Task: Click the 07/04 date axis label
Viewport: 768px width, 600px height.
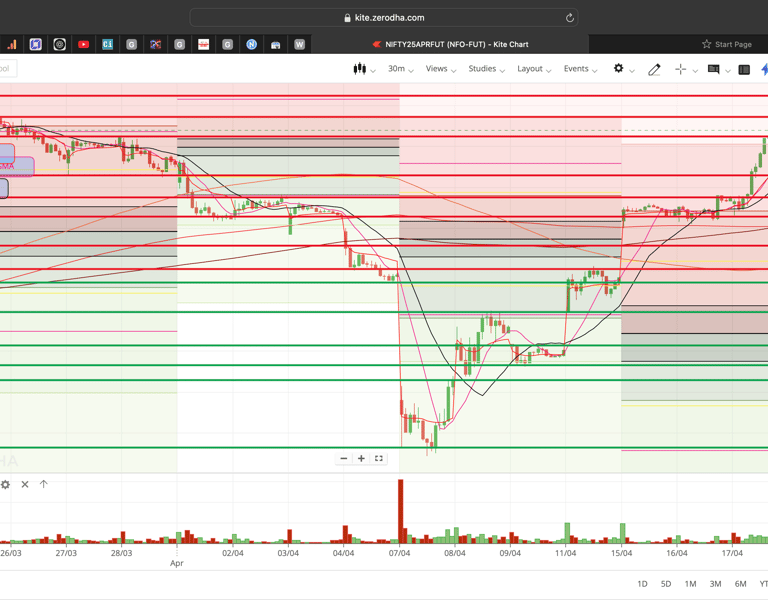Action: coord(399,553)
